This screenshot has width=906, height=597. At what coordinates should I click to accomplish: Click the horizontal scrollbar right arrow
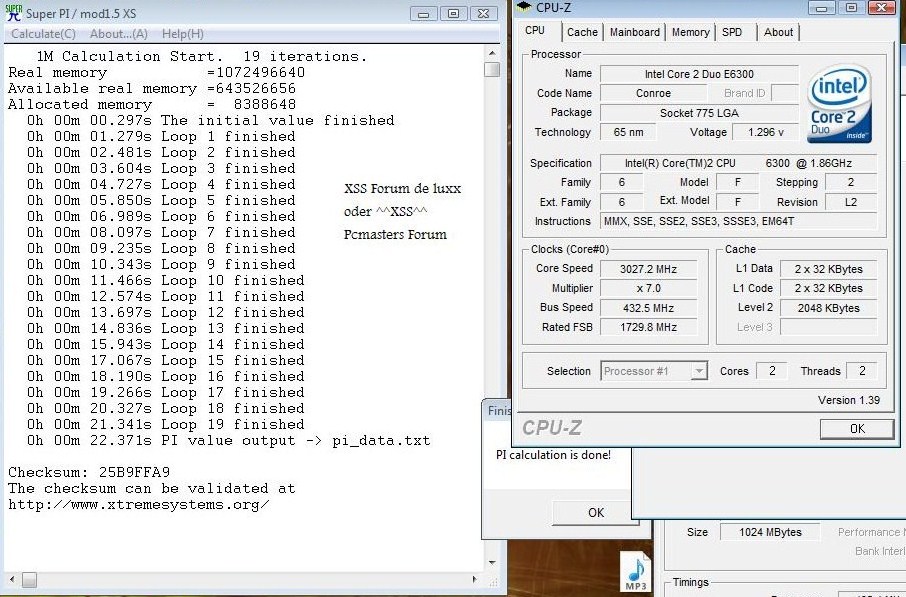tap(475, 579)
